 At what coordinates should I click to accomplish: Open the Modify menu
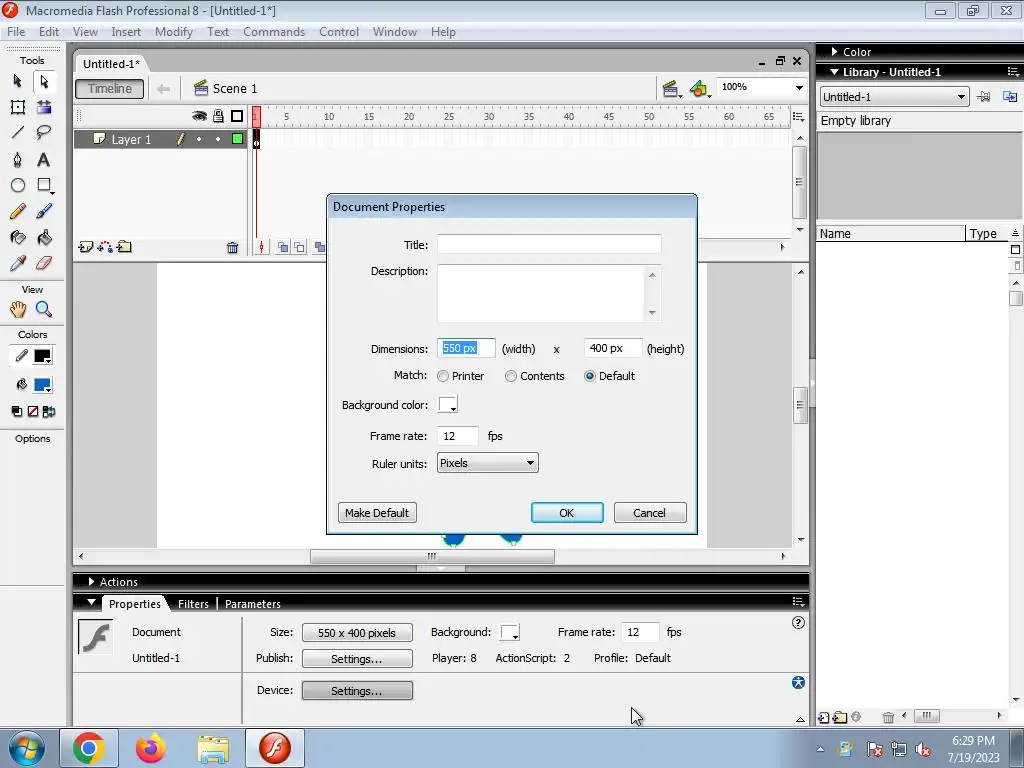[x=174, y=32]
